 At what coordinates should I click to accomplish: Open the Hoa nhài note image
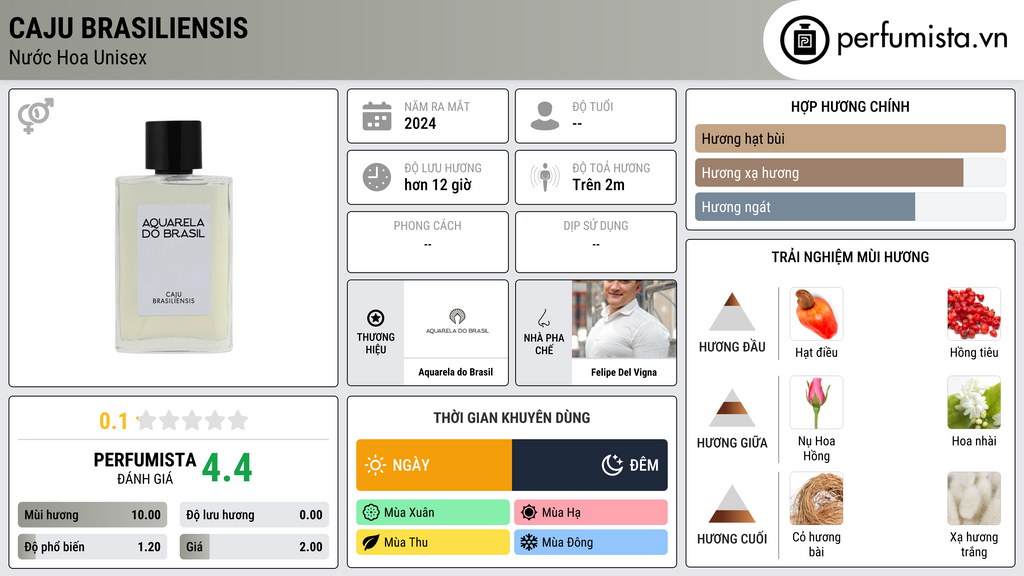[x=974, y=402]
